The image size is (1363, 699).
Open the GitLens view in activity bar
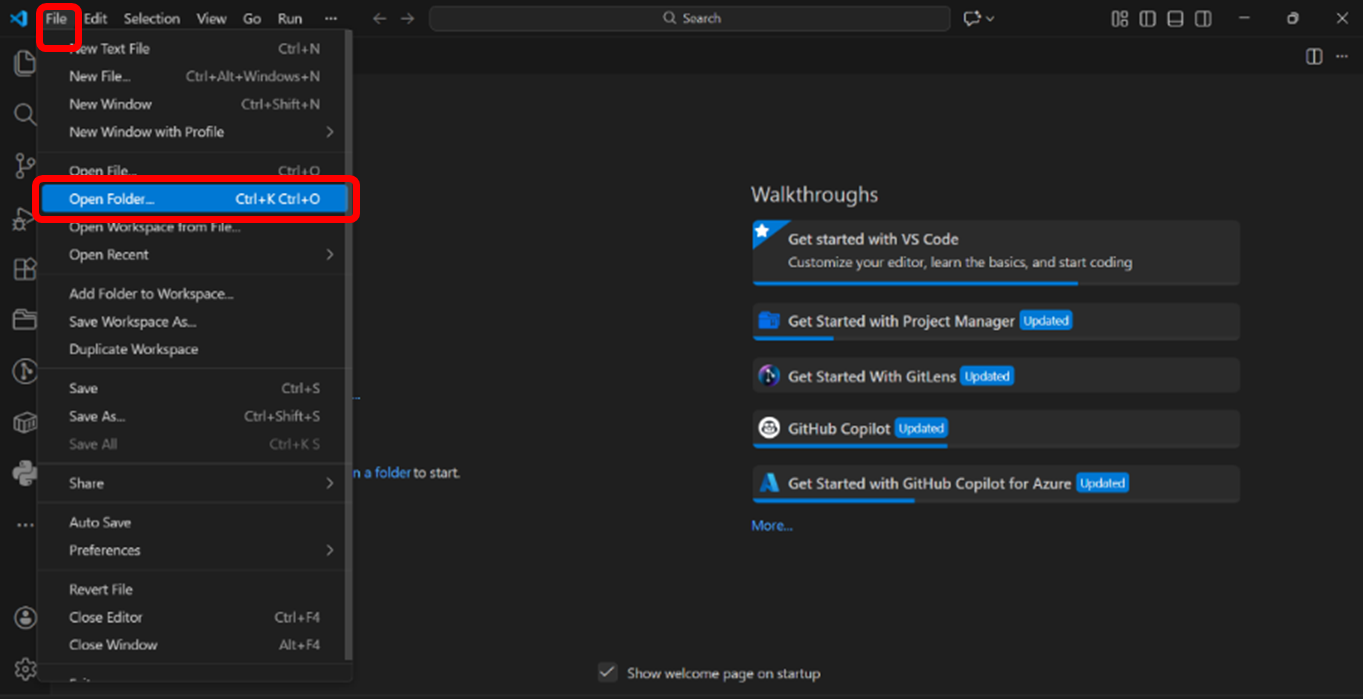pyautogui.click(x=24, y=371)
